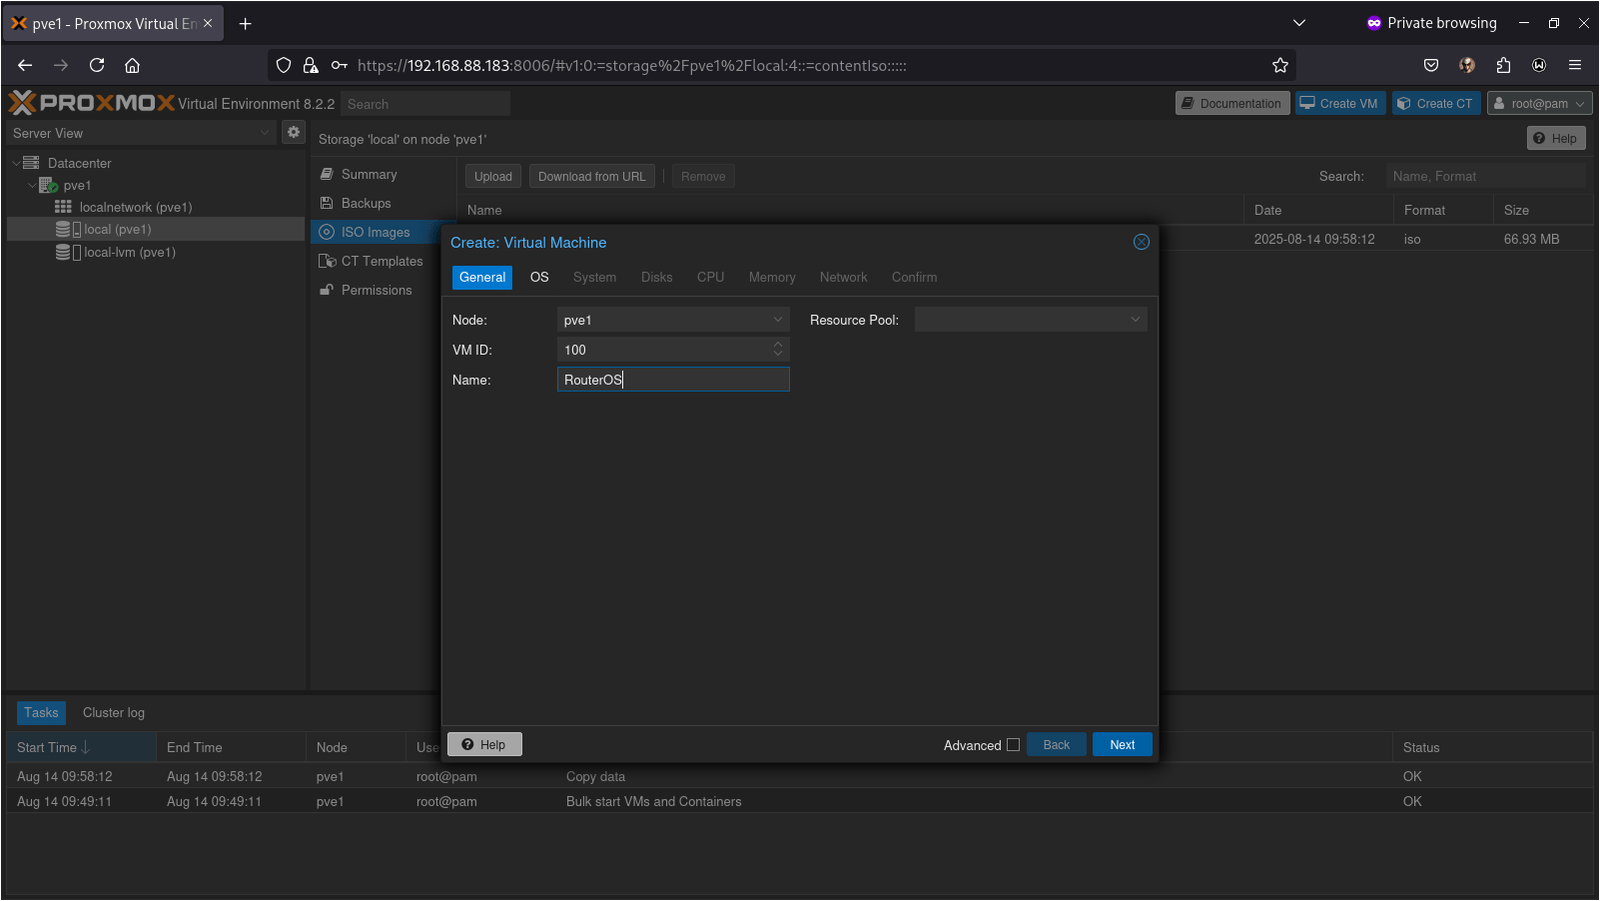Screen dimensions: 1600x901
Task: Click the tracking protection shield icon
Action: (x=284, y=65)
